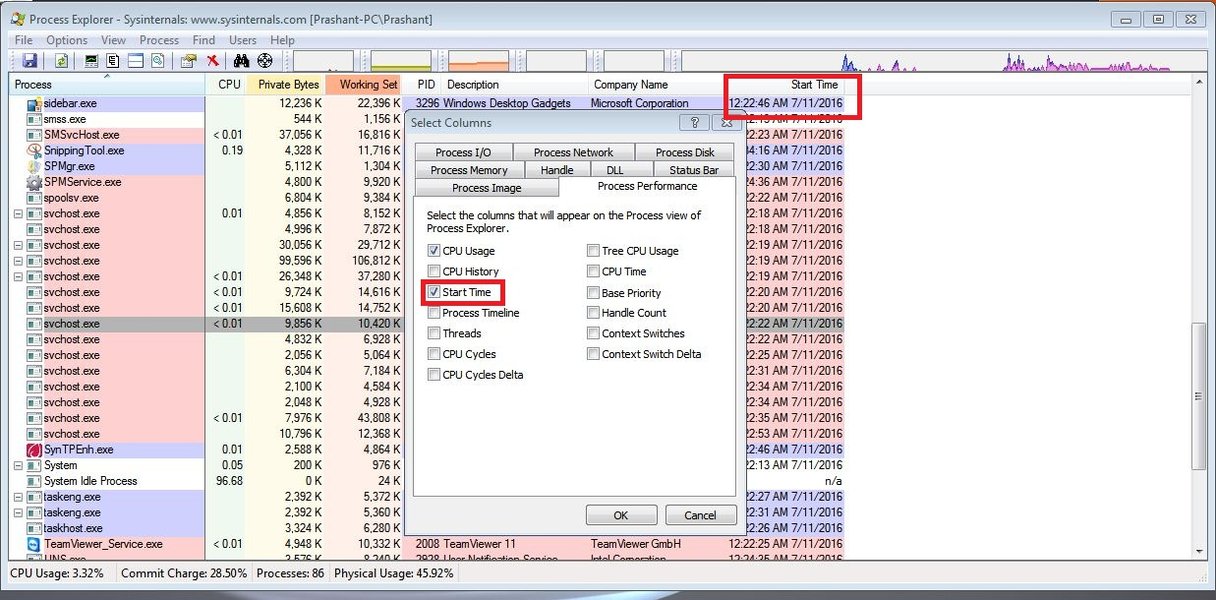Click the DLL/Handle view toolbar icon
Screen dimensions: 1216x600
[x=157, y=61]
